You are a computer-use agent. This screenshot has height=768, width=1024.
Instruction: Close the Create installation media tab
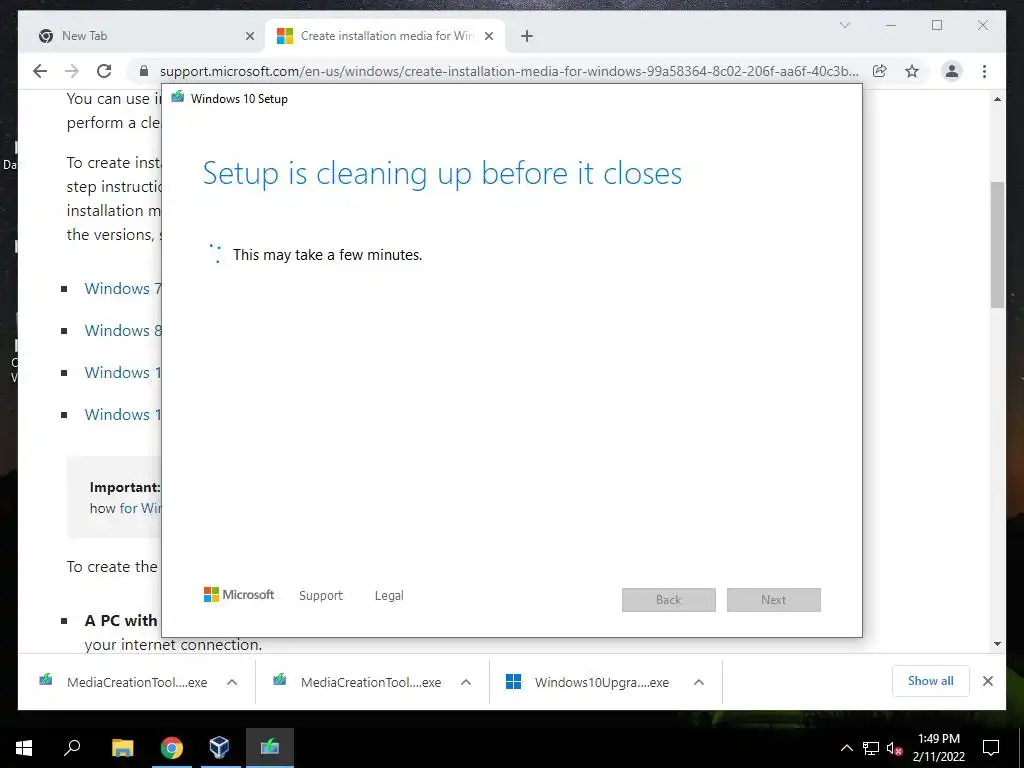pos(488,36)
